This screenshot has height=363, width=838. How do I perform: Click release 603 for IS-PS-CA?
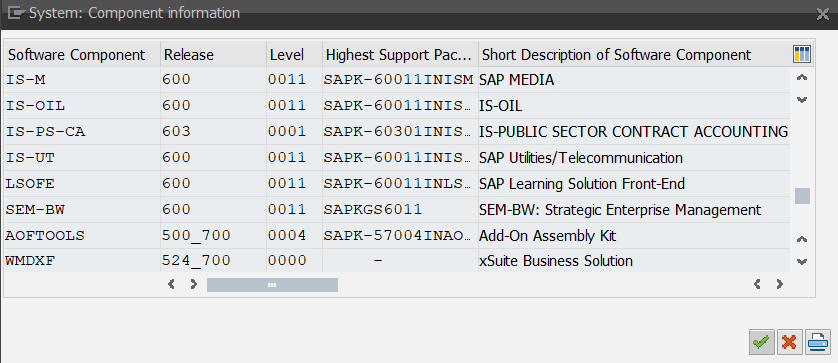pyautogui.click(x=213, y=132)
